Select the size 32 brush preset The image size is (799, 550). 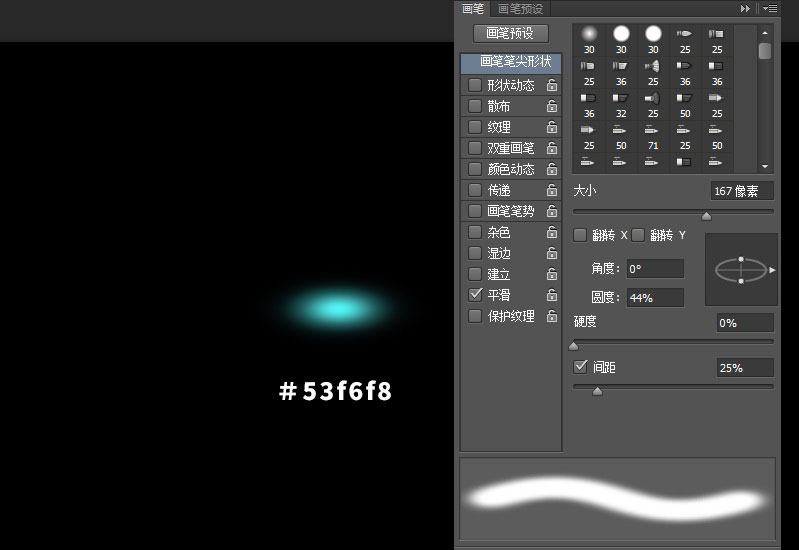click(x=621, y=104)
